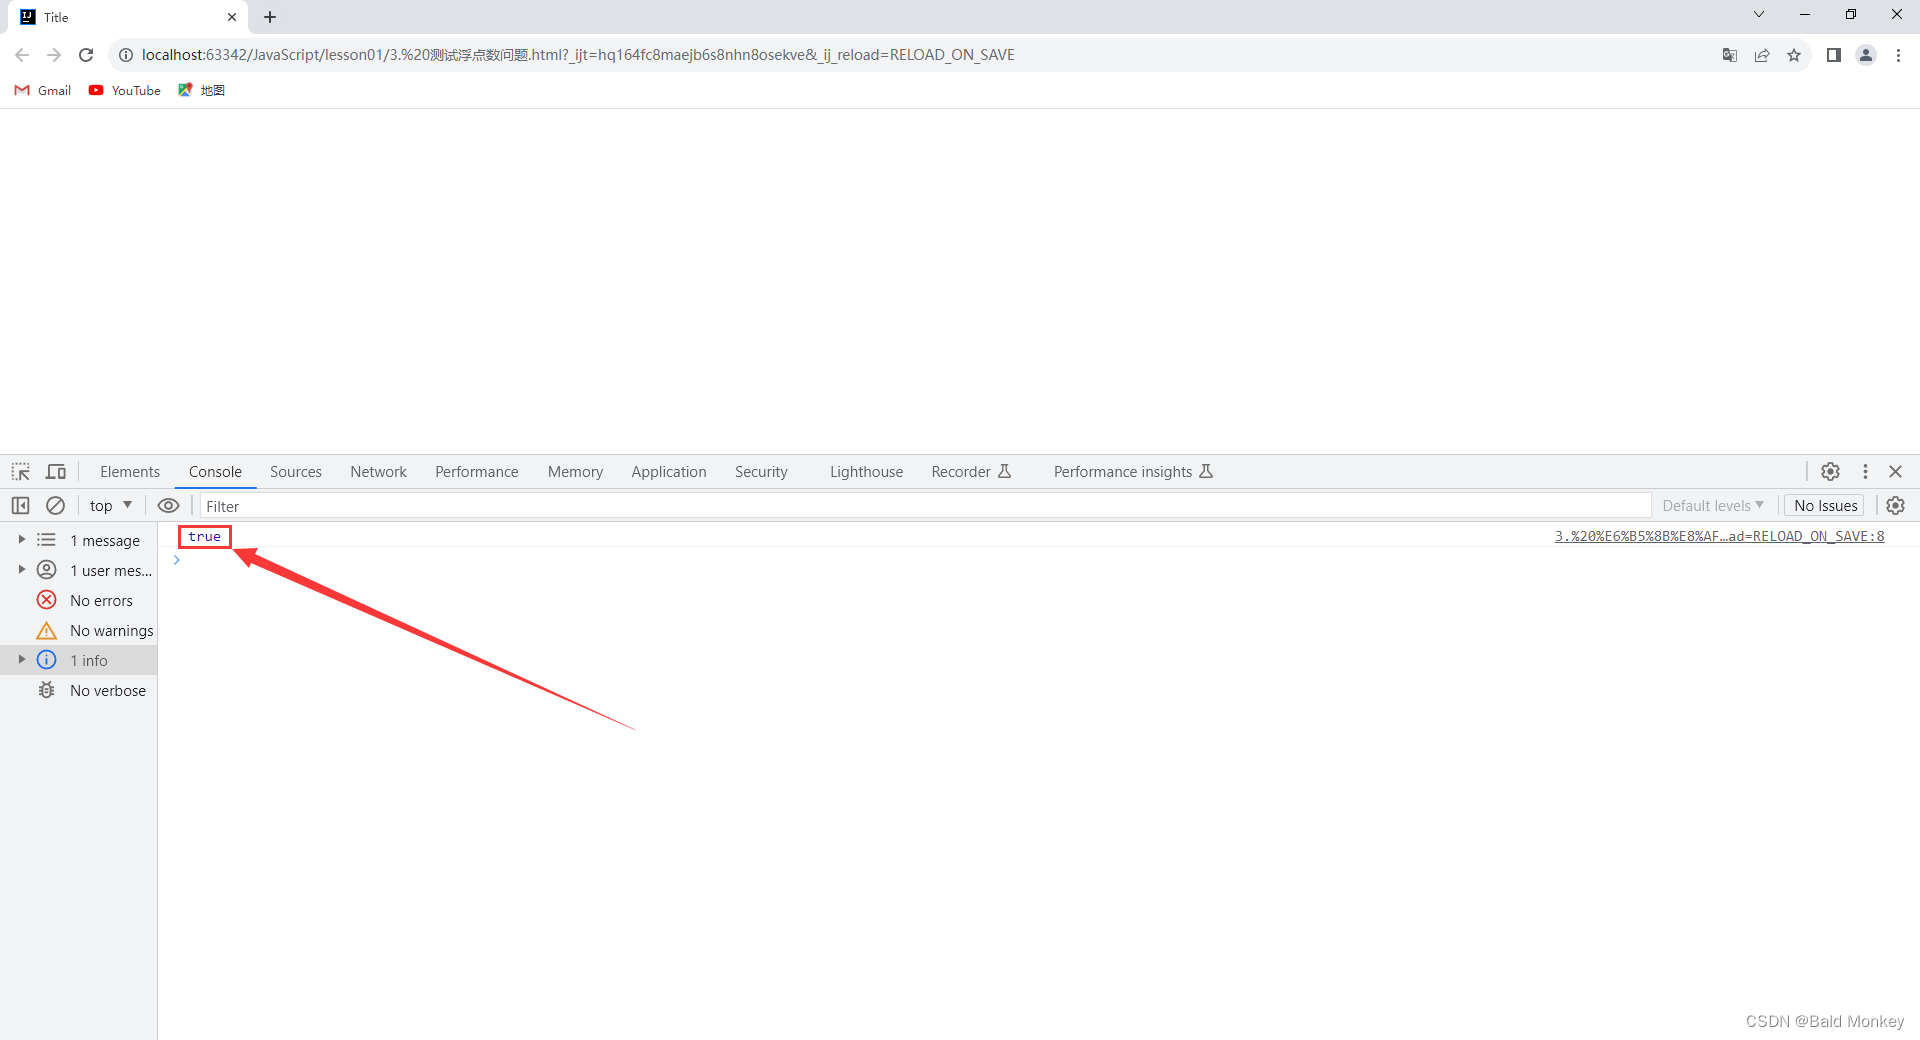1920x1040 pixels.
Task: Click the browser forward arrow
Action: click(x=54, y=55)
